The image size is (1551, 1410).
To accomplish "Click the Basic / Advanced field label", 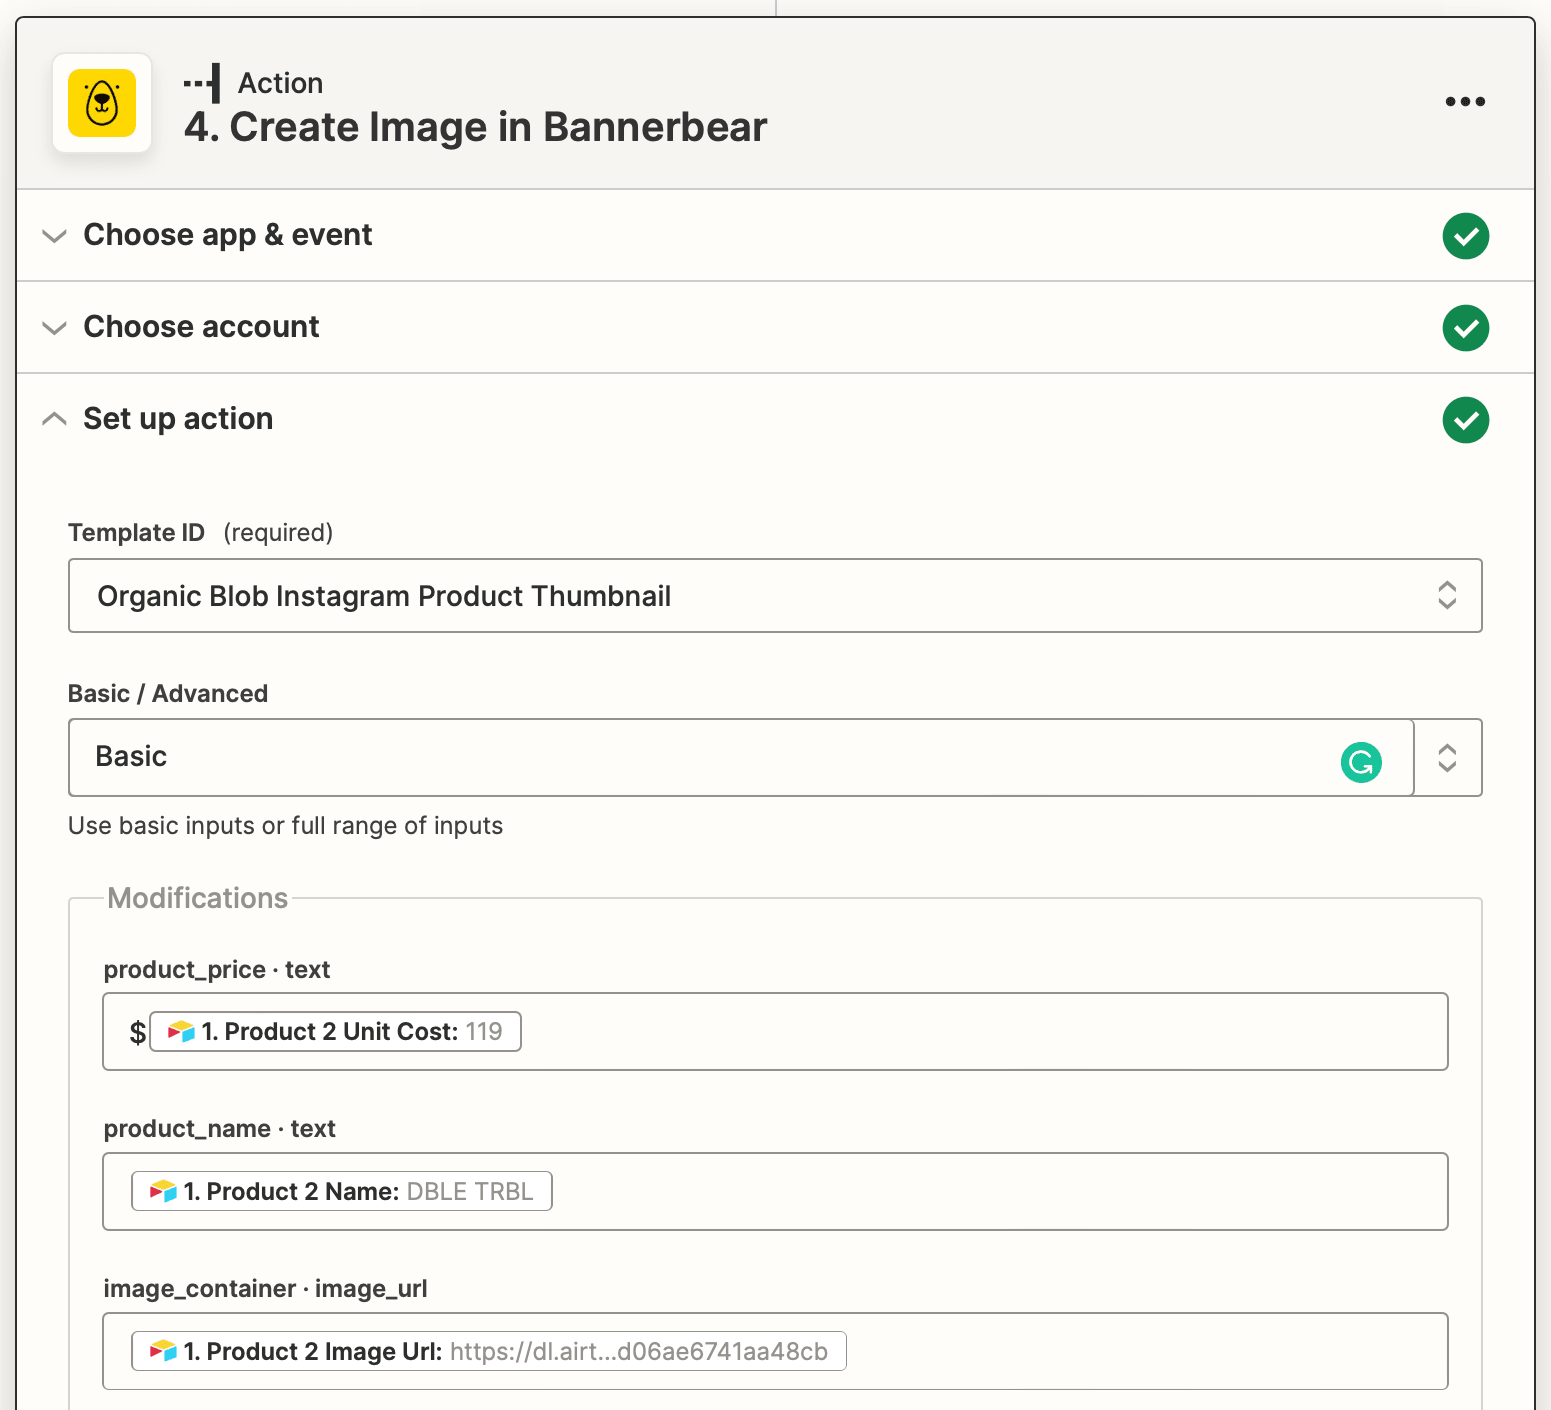I will coord(168,693).
